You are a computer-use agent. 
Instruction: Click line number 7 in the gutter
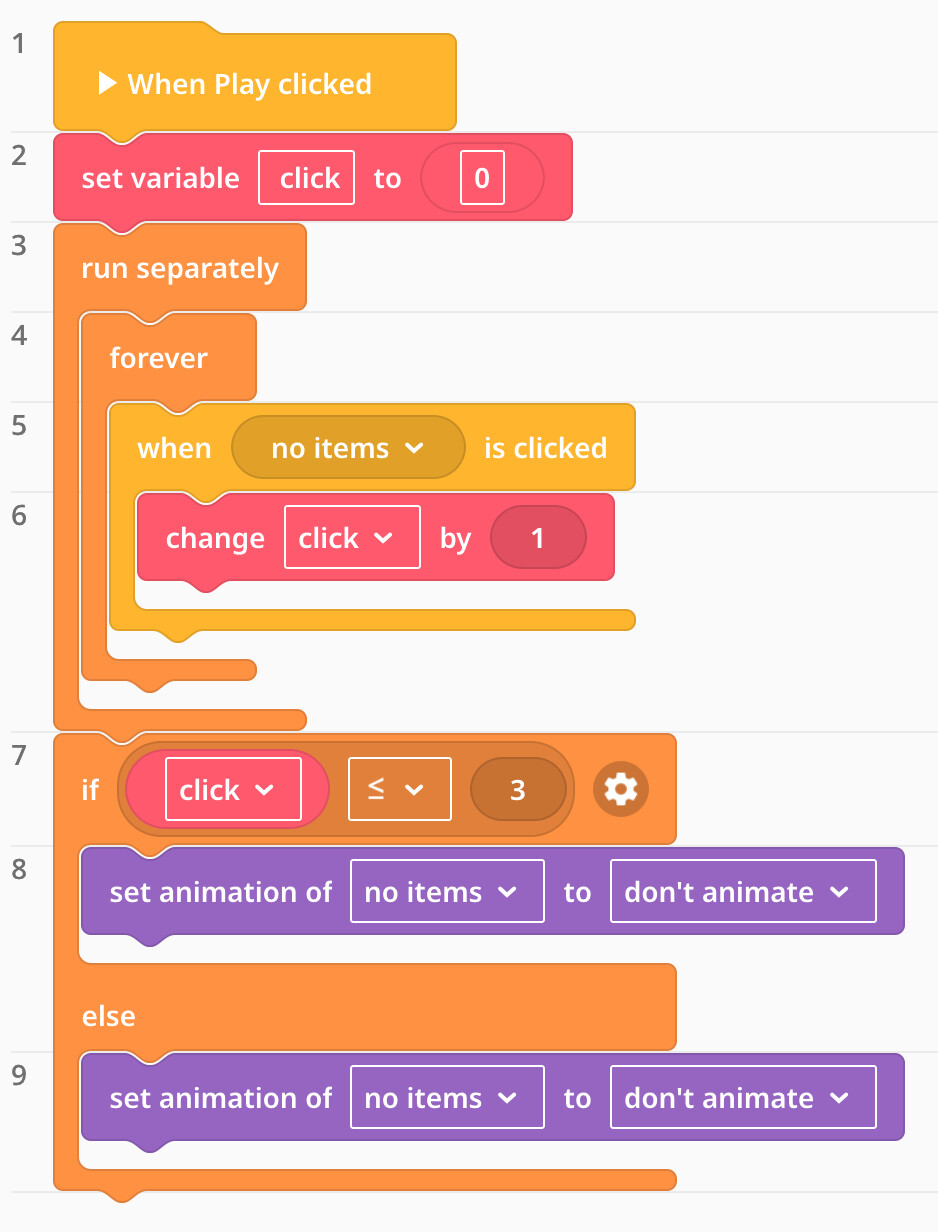coord(18,754)
